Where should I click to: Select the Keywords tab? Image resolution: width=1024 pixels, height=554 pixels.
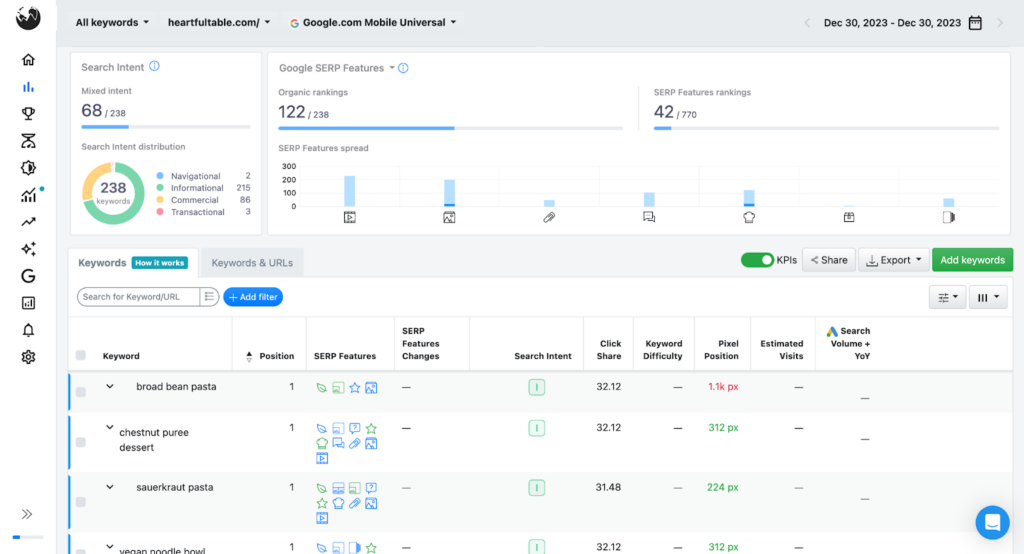point(102,263)
